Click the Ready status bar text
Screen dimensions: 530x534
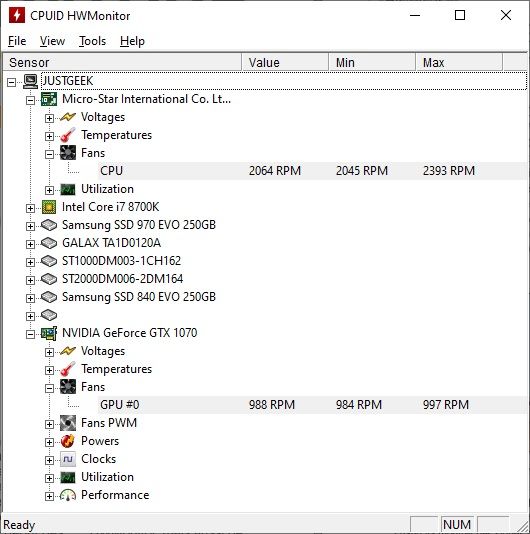19,525
